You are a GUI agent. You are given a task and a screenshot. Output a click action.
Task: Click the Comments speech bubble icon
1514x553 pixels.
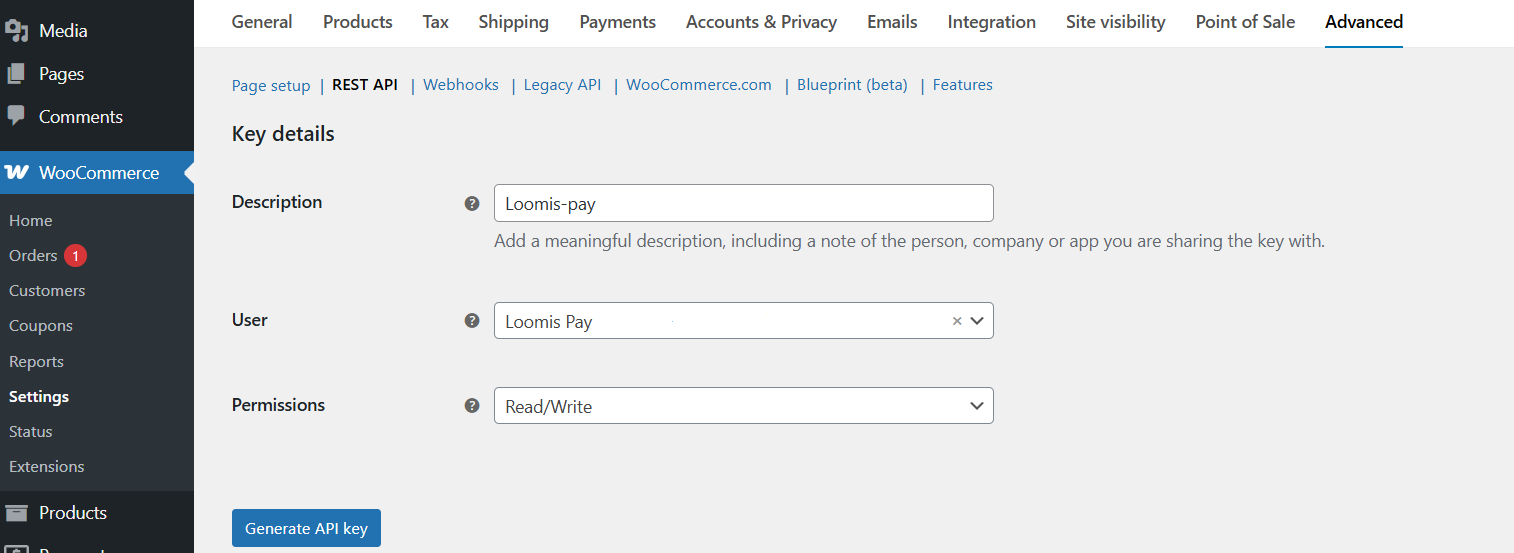click(16, 116)
